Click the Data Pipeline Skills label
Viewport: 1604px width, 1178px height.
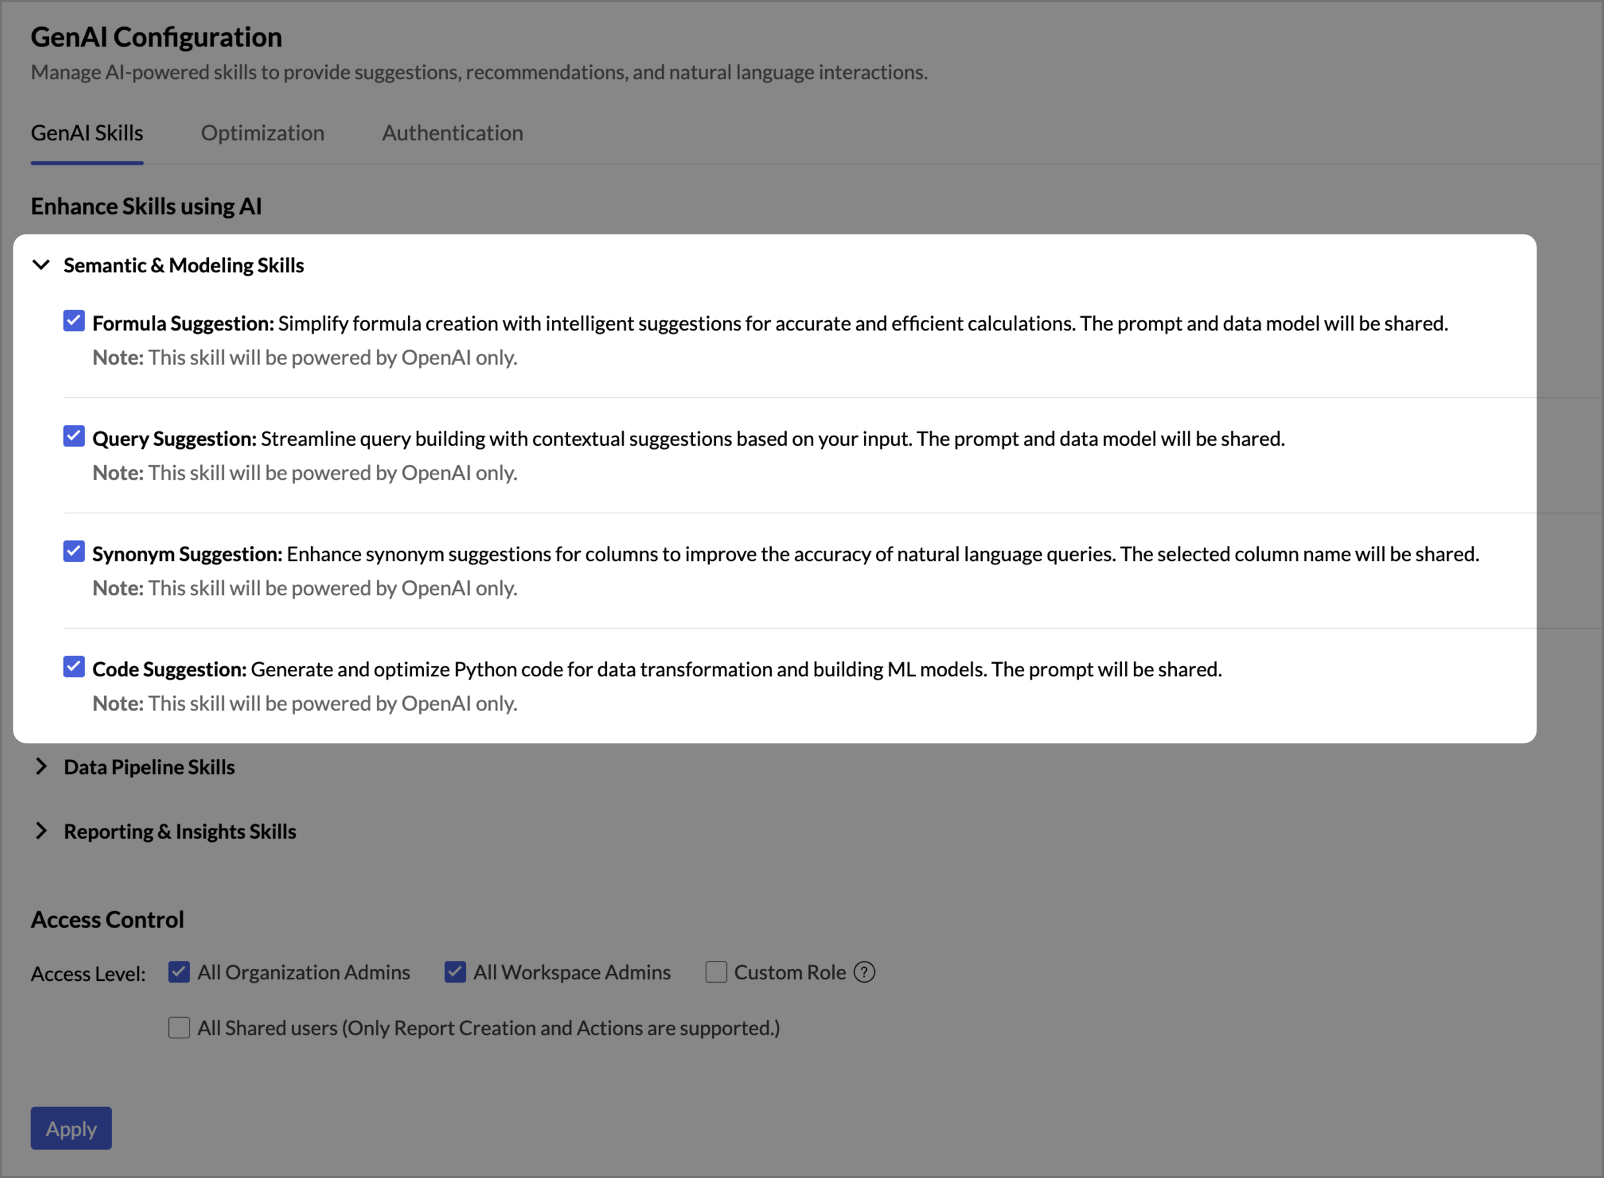click(x=149, y=767)
